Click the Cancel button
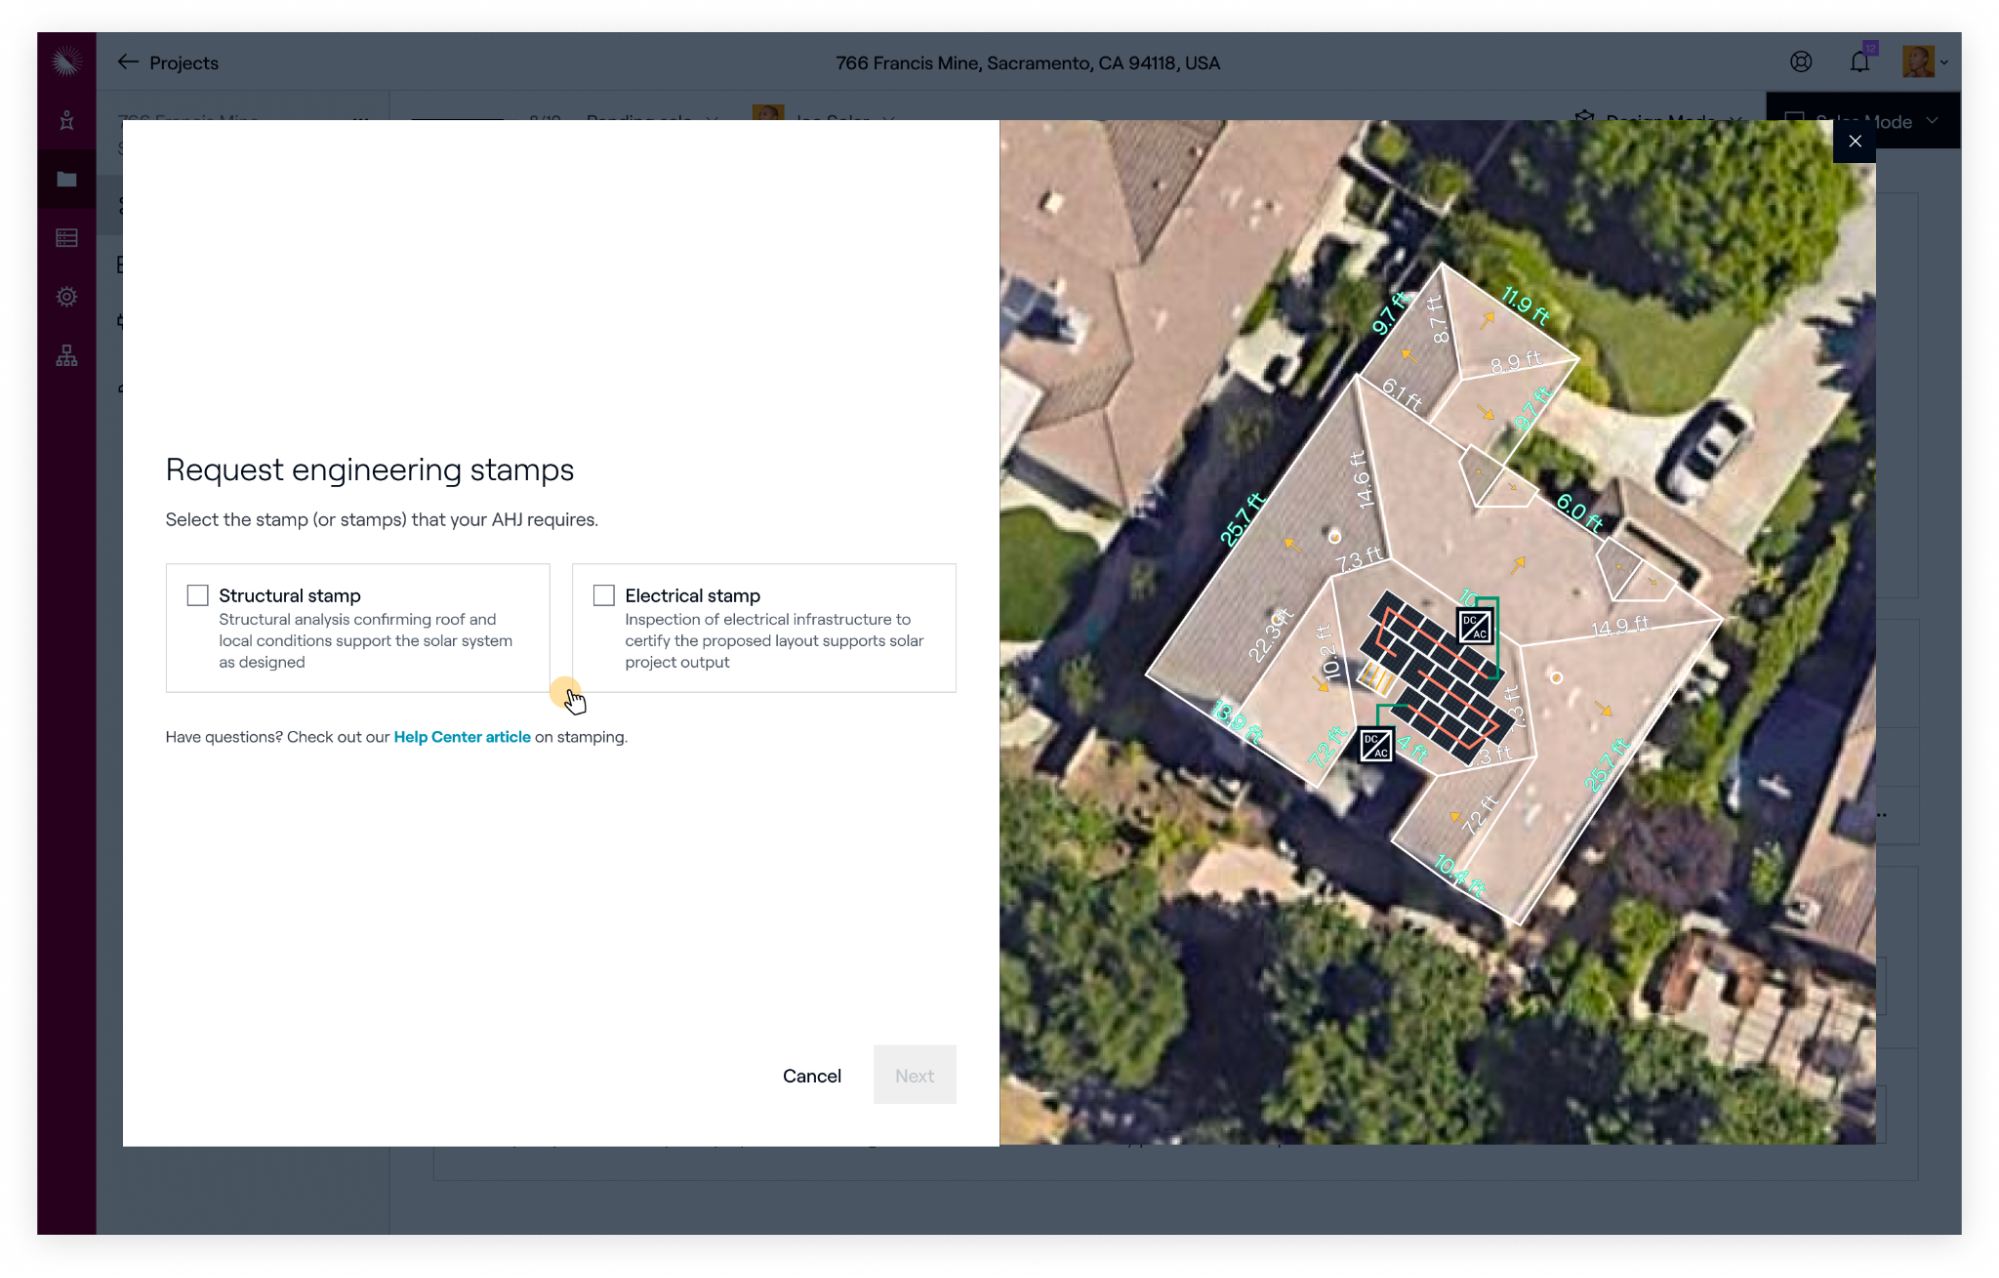 pyautogui.click(x=811, y=1076)
